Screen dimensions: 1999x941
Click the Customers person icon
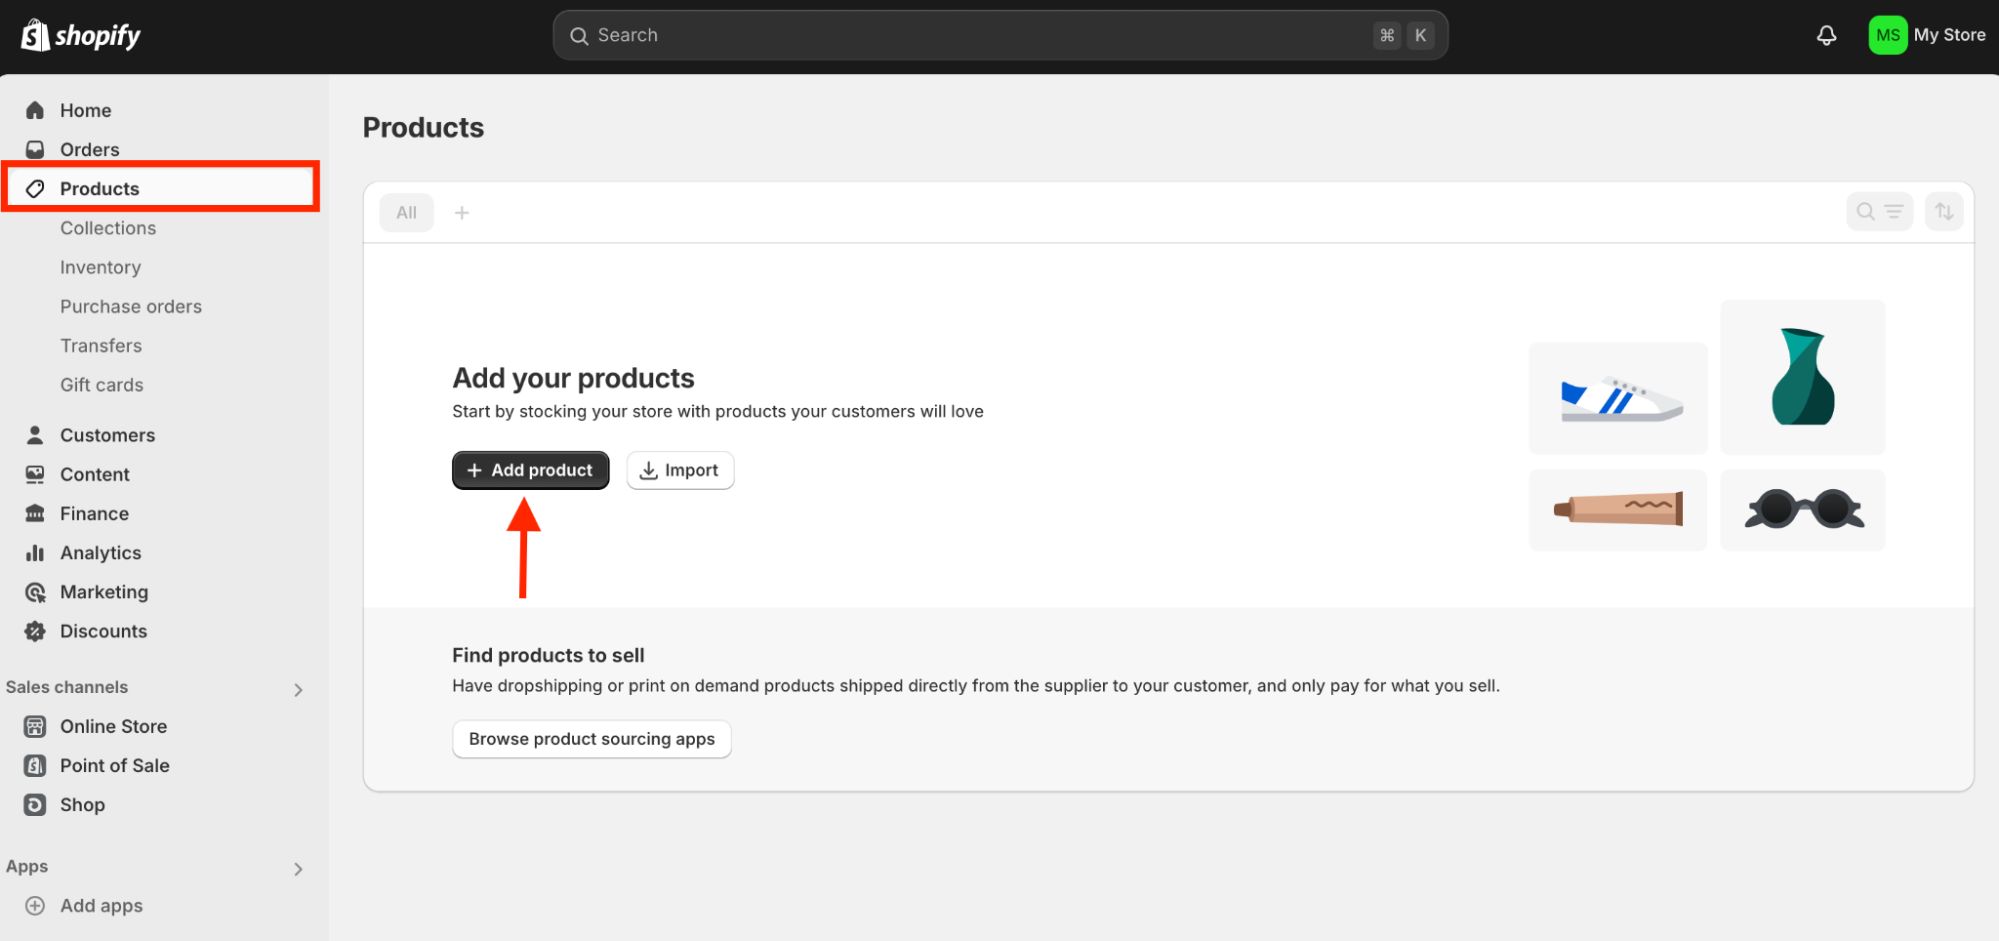35,435
